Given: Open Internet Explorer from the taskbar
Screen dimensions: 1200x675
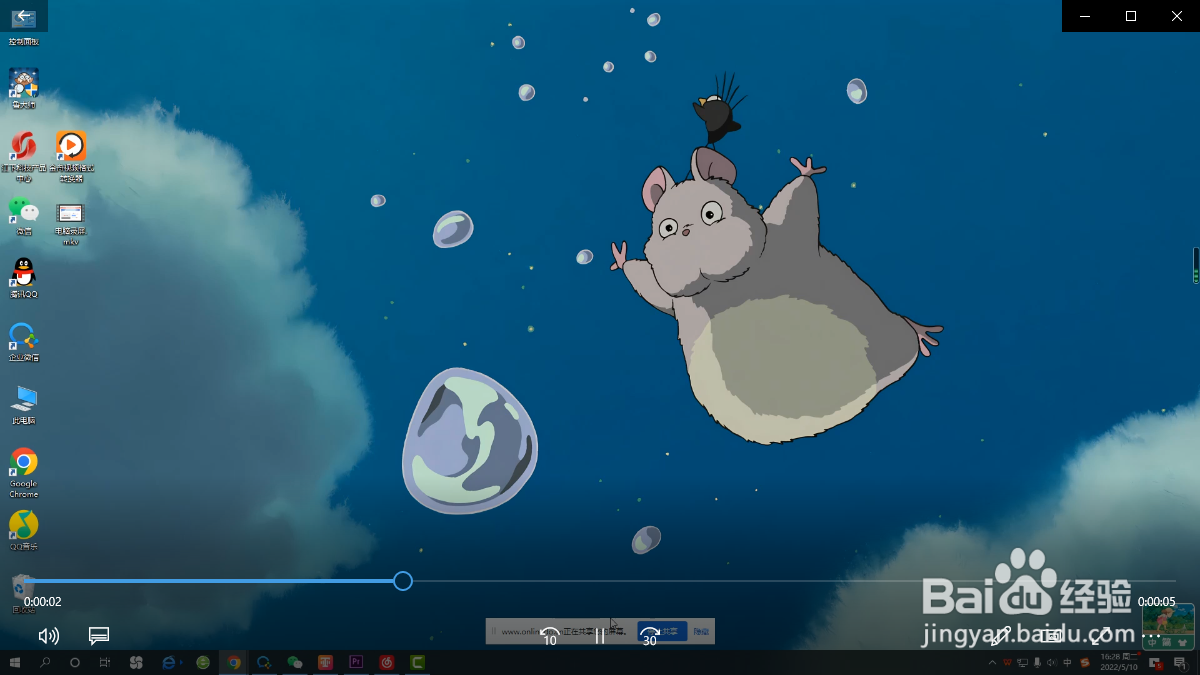Looking at the screenshot, I should tap(169, 662).
